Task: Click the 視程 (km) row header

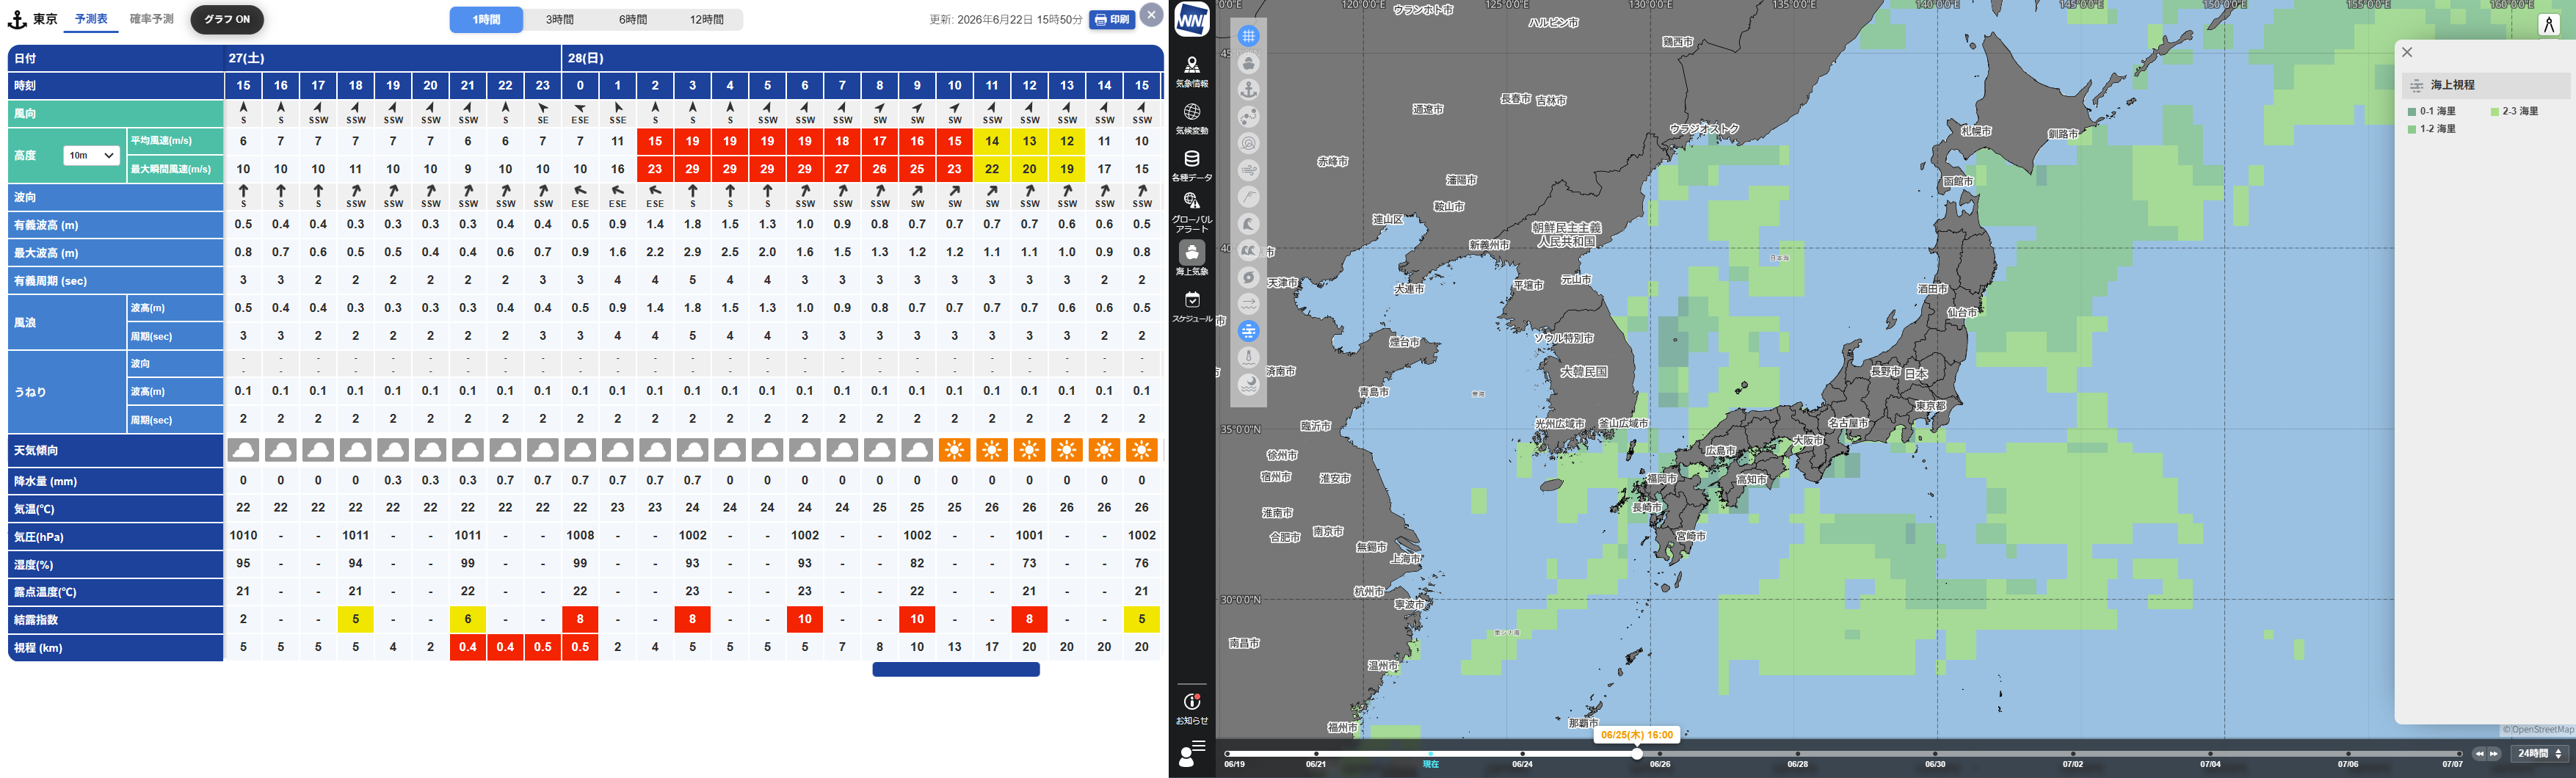Action: click(x=115, y=648)
